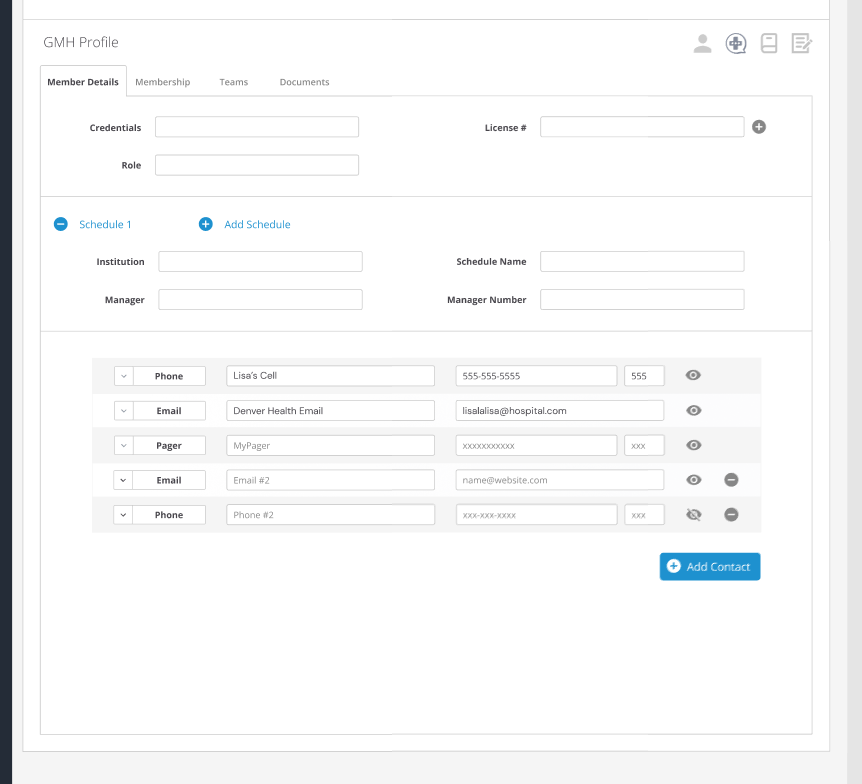Click the user profile silhouette icon
Screen dimensions: 862x784
[703, 43]
